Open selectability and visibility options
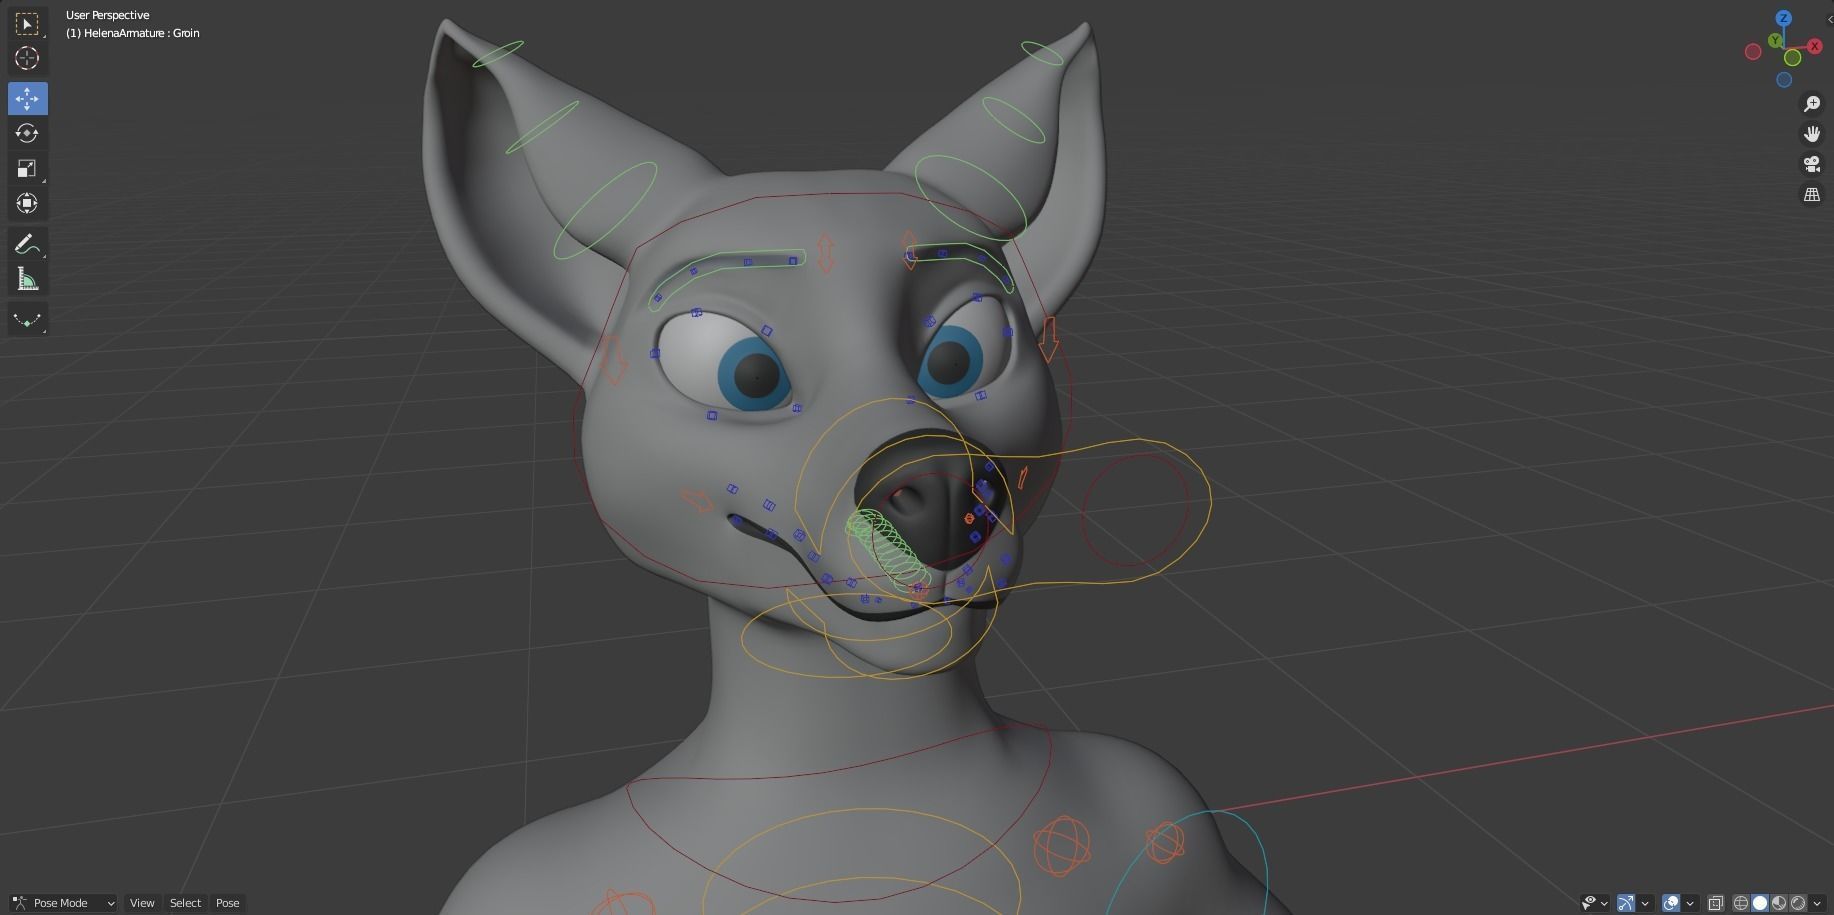 [x=1595, y=903]
